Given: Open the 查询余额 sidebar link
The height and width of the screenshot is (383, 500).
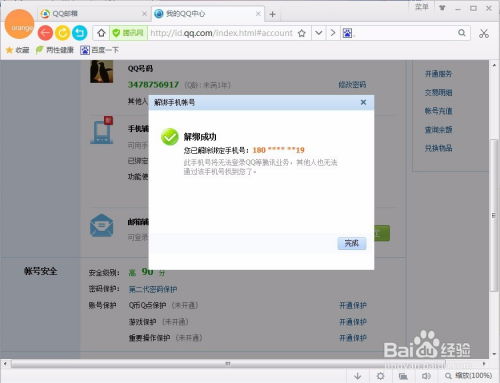Looking at the screenshot, I should pos(438,130).
